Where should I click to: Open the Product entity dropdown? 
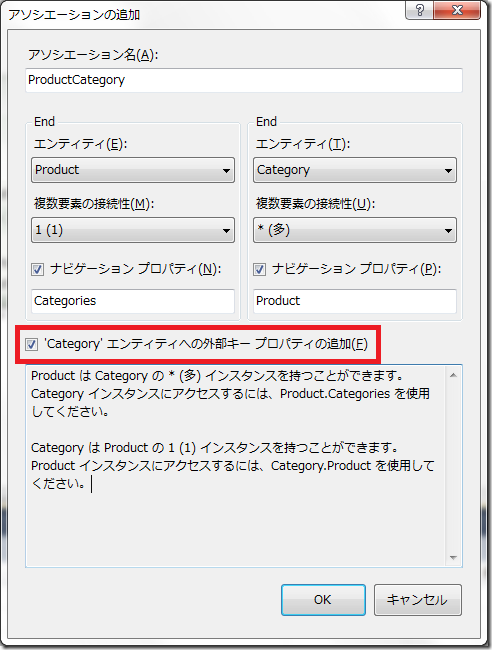click(x=133, y=170)
